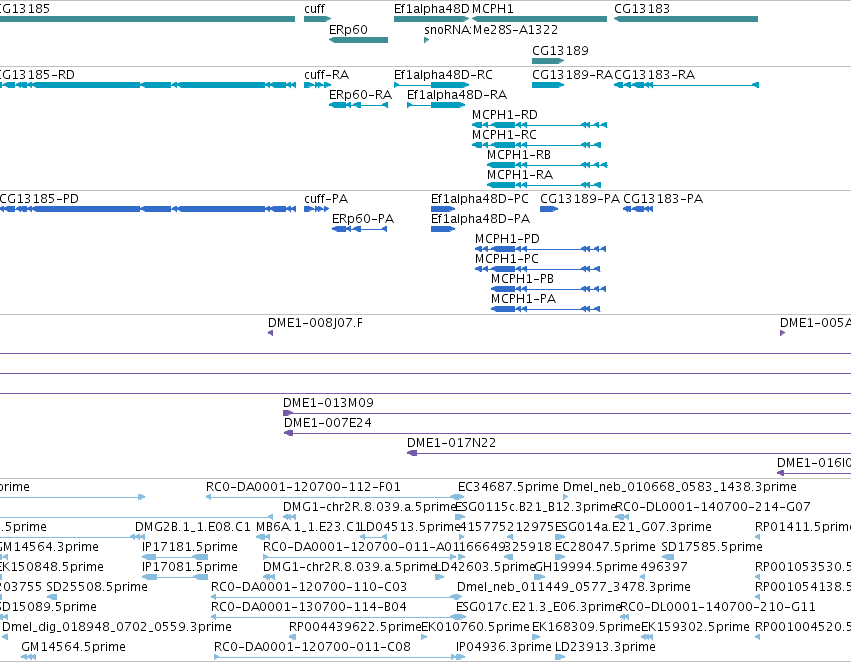
Task: Select Dmel_dig_018948_0702_0559.3prime EST label
Action: (x=117, y=627)
